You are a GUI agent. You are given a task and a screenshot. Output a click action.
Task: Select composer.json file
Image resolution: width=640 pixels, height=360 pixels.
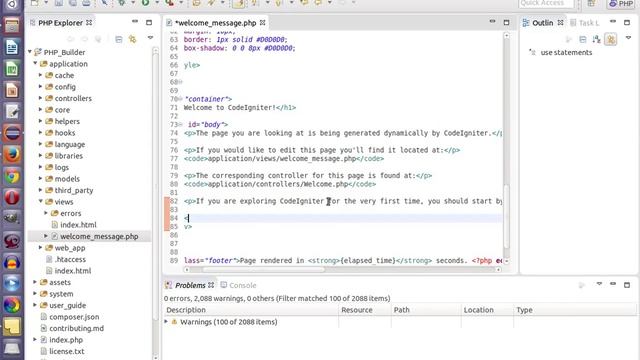74,317
